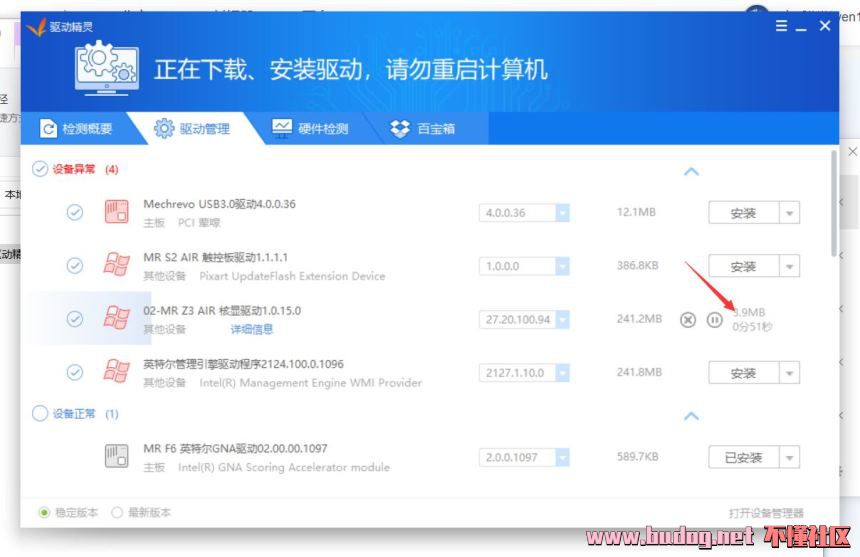Click the 0分51秒 remaining time text
The height and width of the screenshot is (557, 860).
(752, 327)
